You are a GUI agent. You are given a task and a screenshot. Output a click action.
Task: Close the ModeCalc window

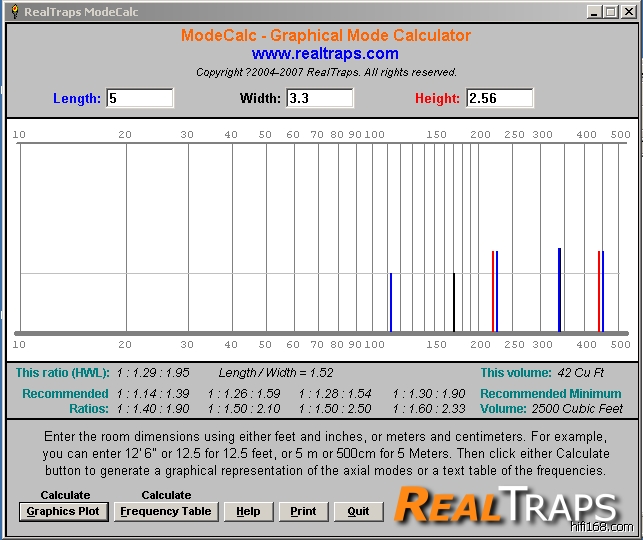(x=627, y=12)
